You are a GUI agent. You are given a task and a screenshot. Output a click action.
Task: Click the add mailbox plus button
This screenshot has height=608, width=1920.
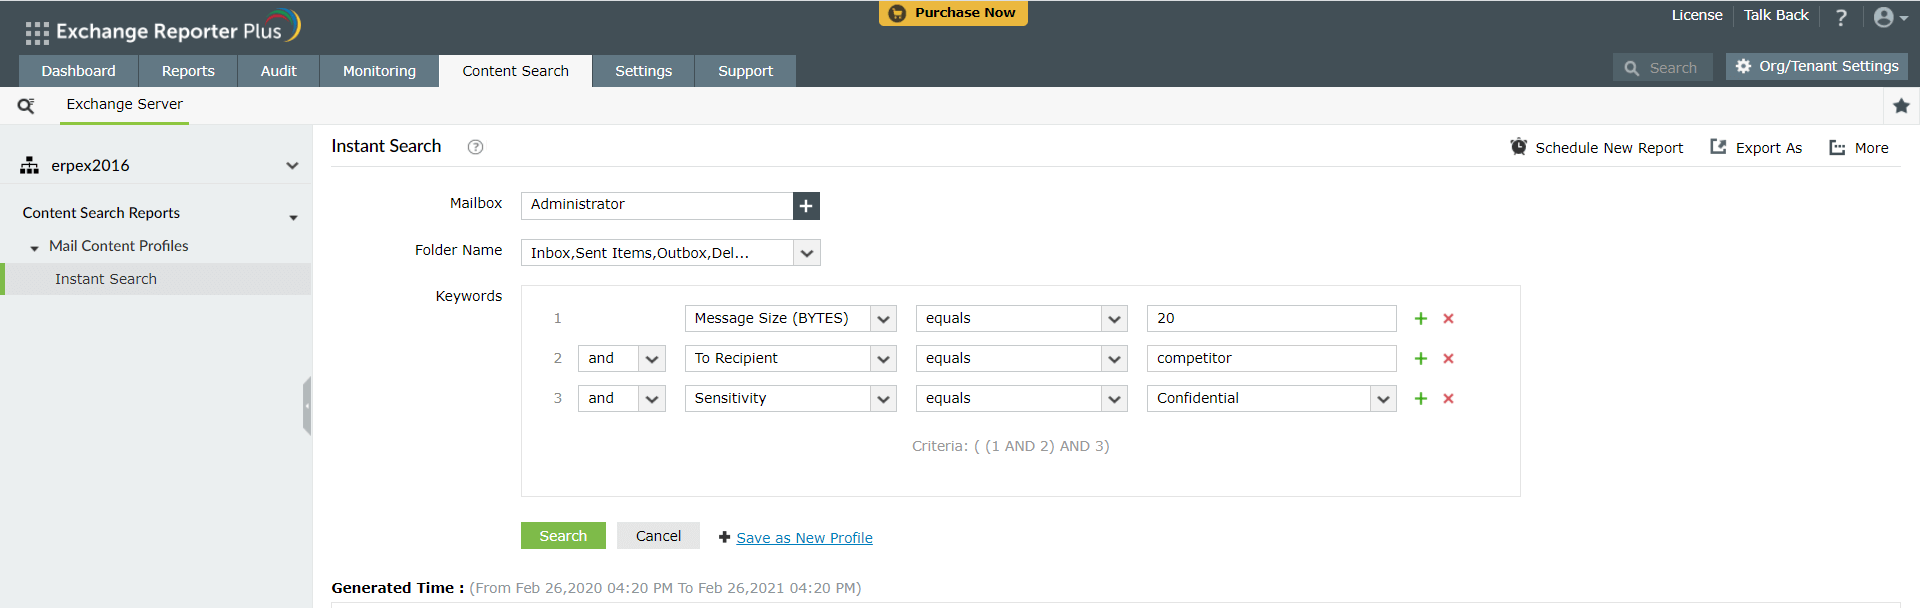pyautogui.click(x=806, y=206)
